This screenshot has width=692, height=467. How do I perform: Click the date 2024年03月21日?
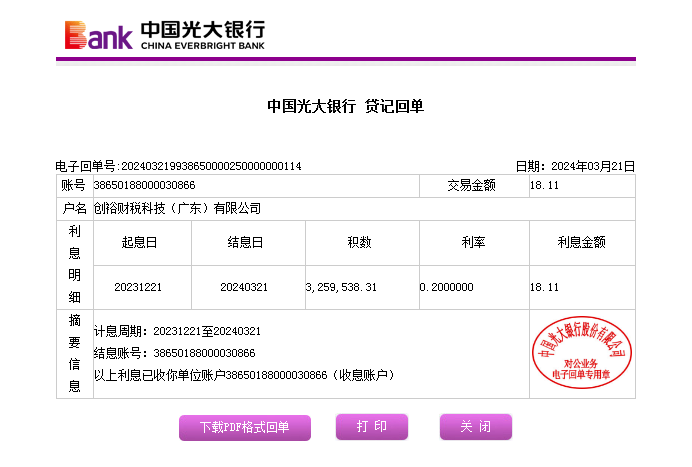click(593, 166)
